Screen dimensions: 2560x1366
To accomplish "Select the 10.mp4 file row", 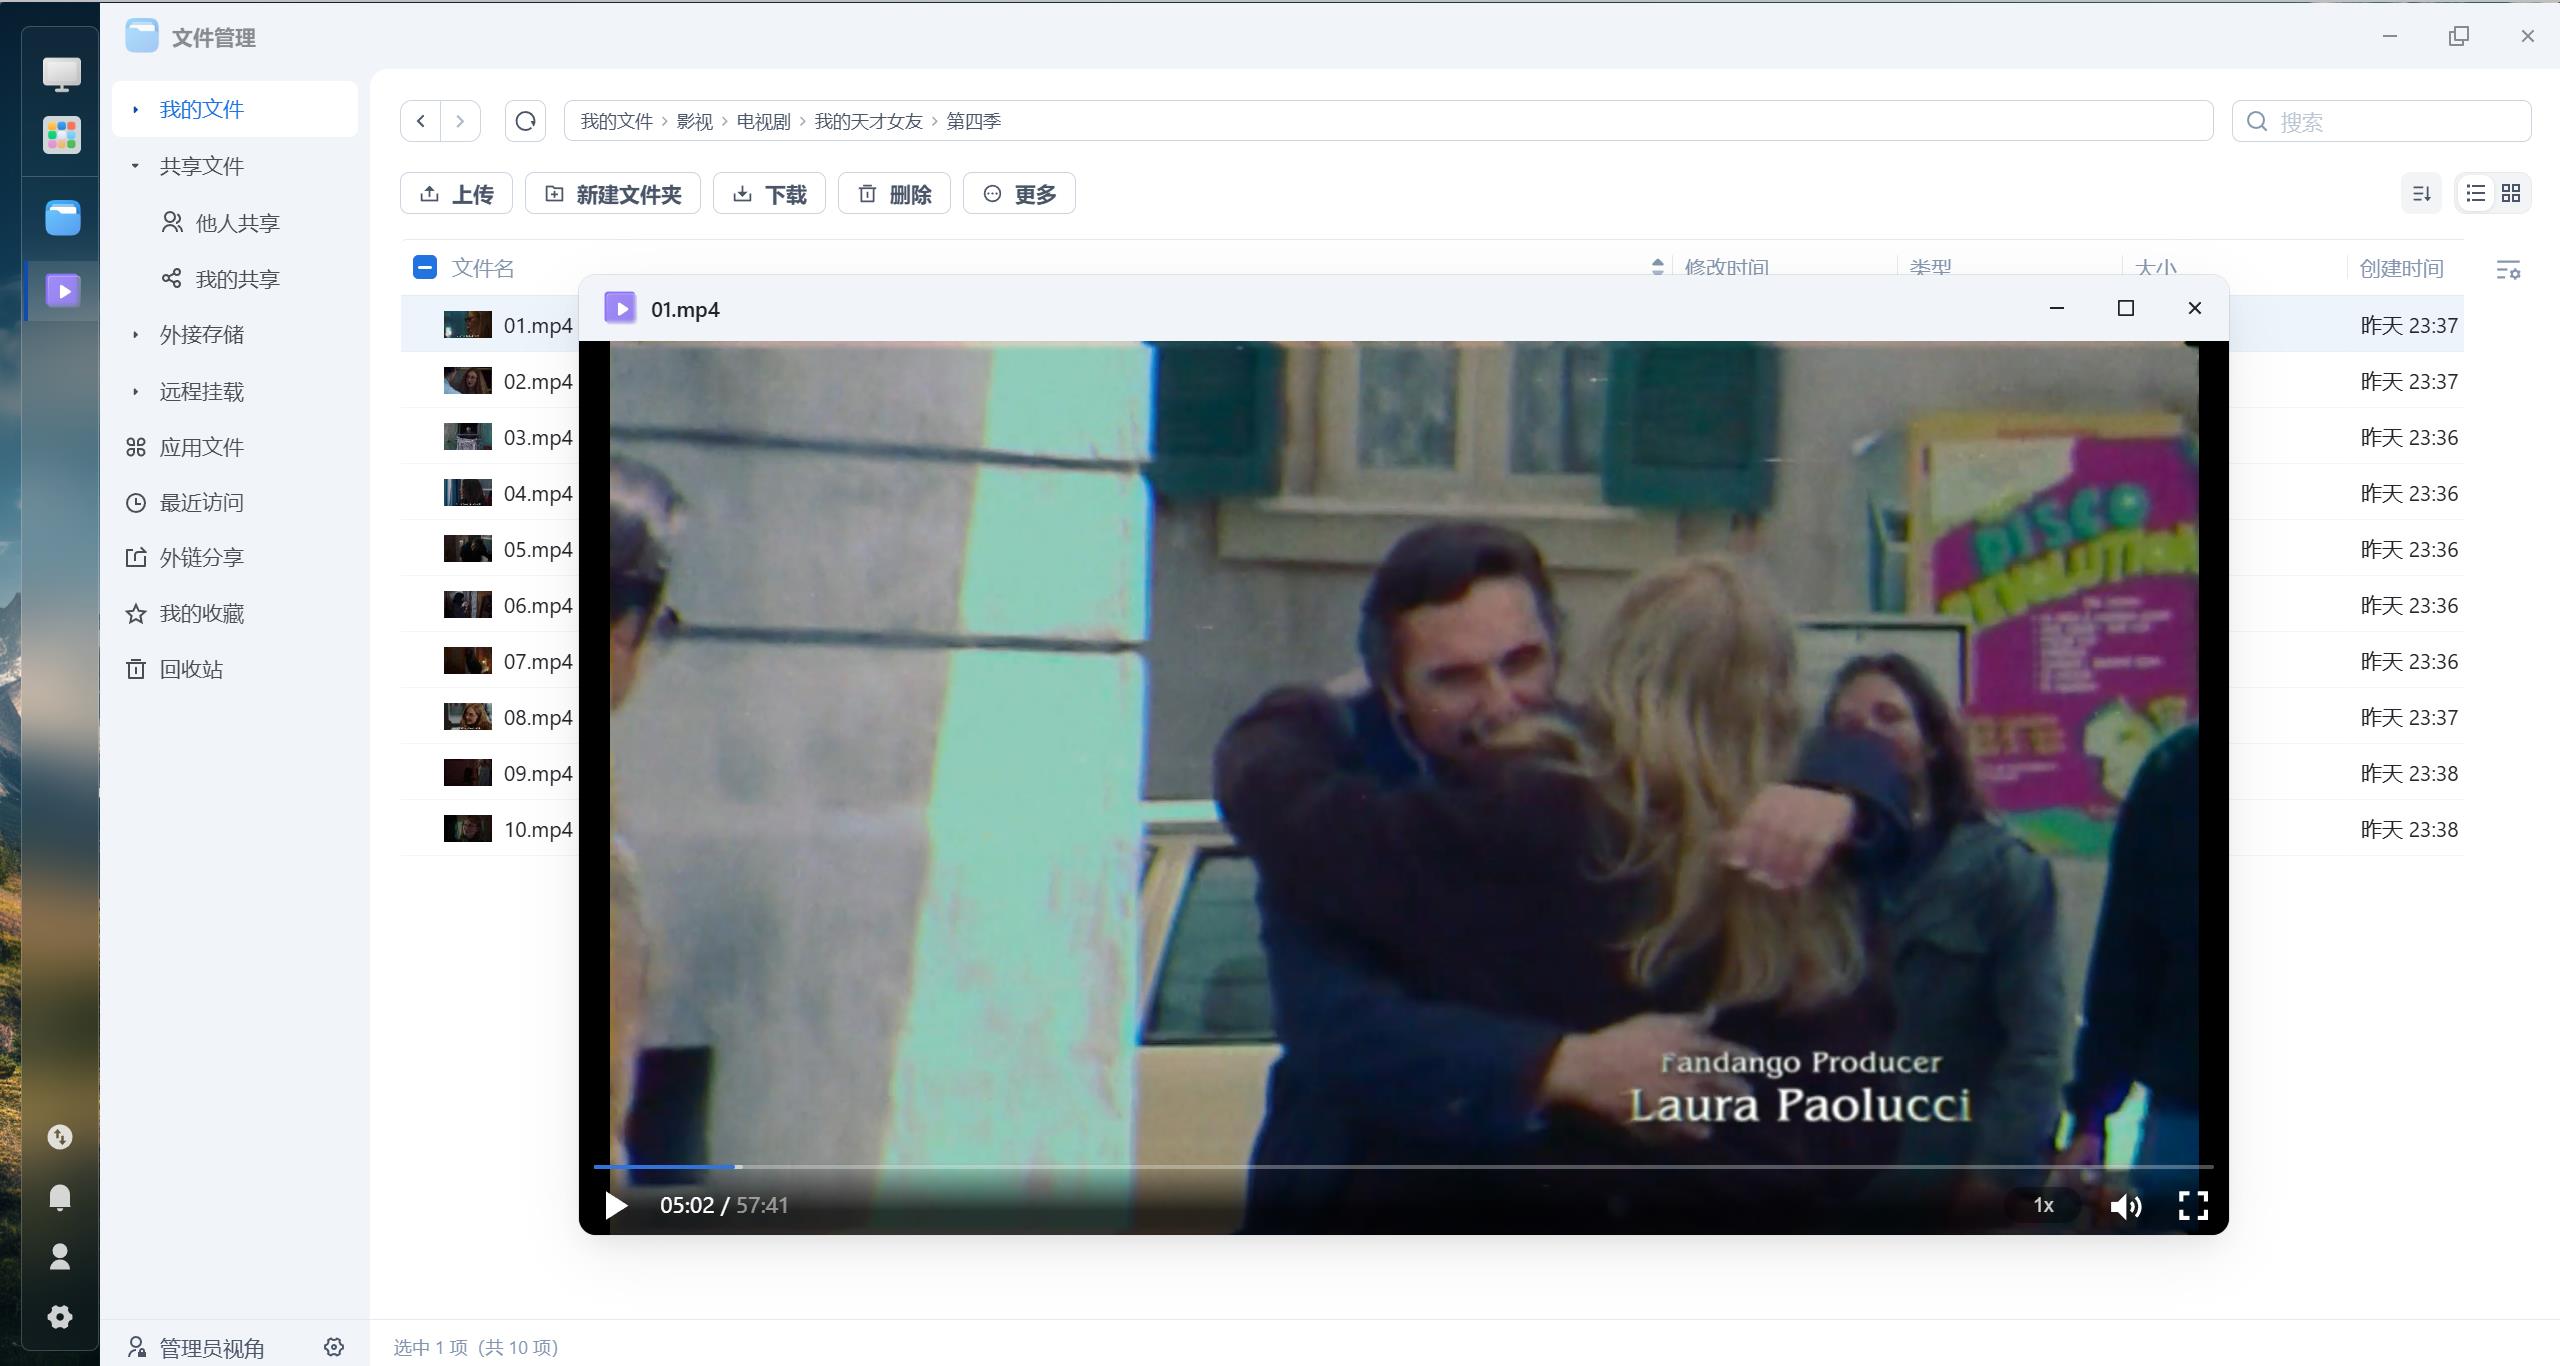I will pyautogui.click(x=1431, y=829).
